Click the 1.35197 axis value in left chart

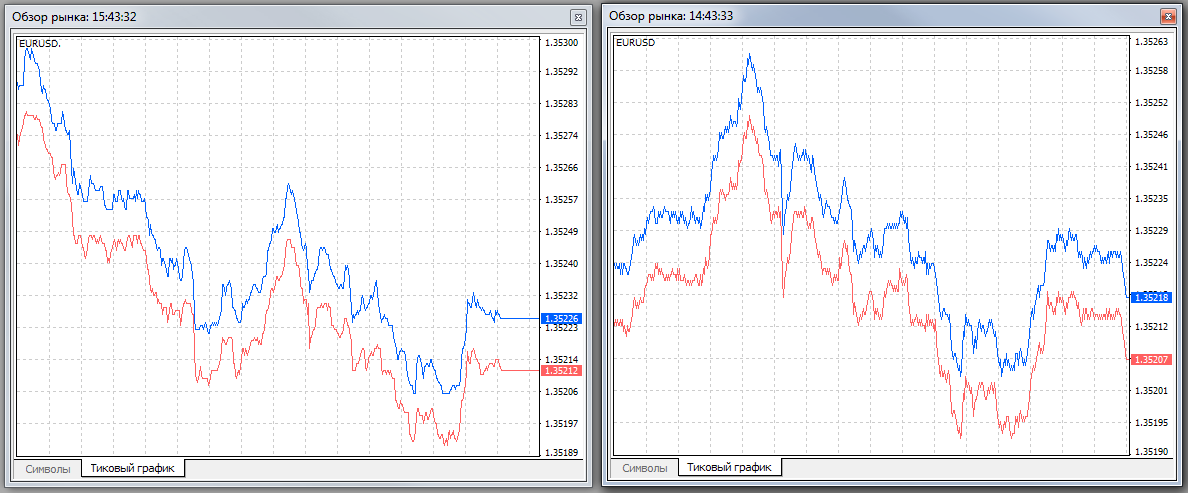pos(561,423)
